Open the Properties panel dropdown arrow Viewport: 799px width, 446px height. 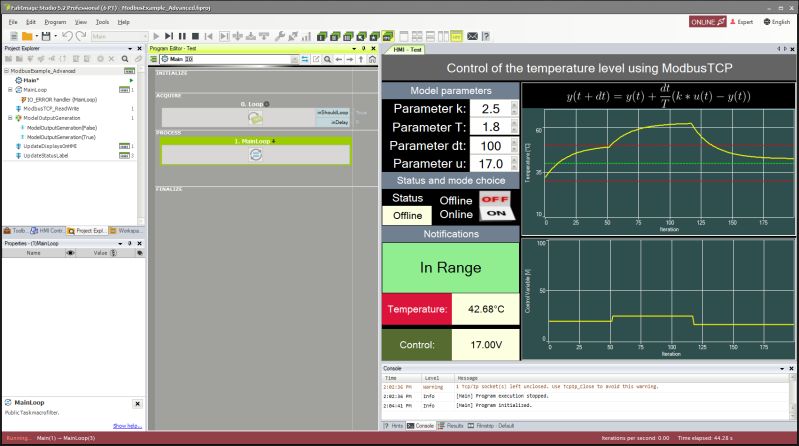pos(120,244)
